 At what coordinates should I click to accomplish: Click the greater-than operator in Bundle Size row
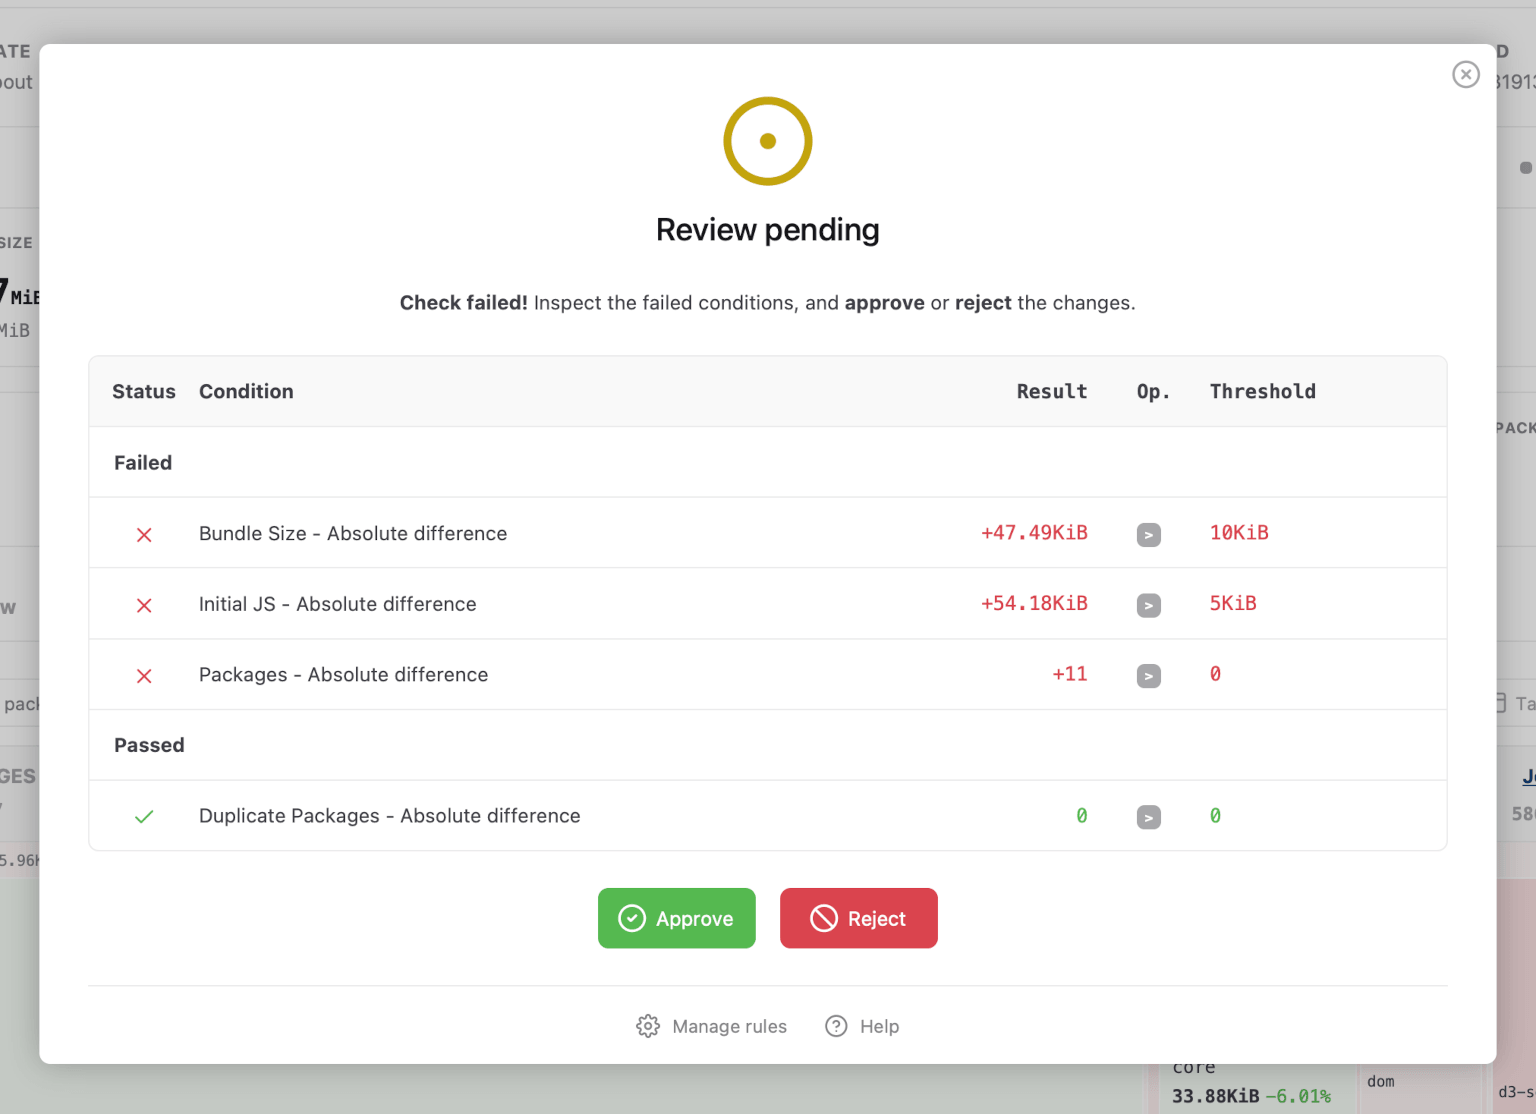point(1148,535)
